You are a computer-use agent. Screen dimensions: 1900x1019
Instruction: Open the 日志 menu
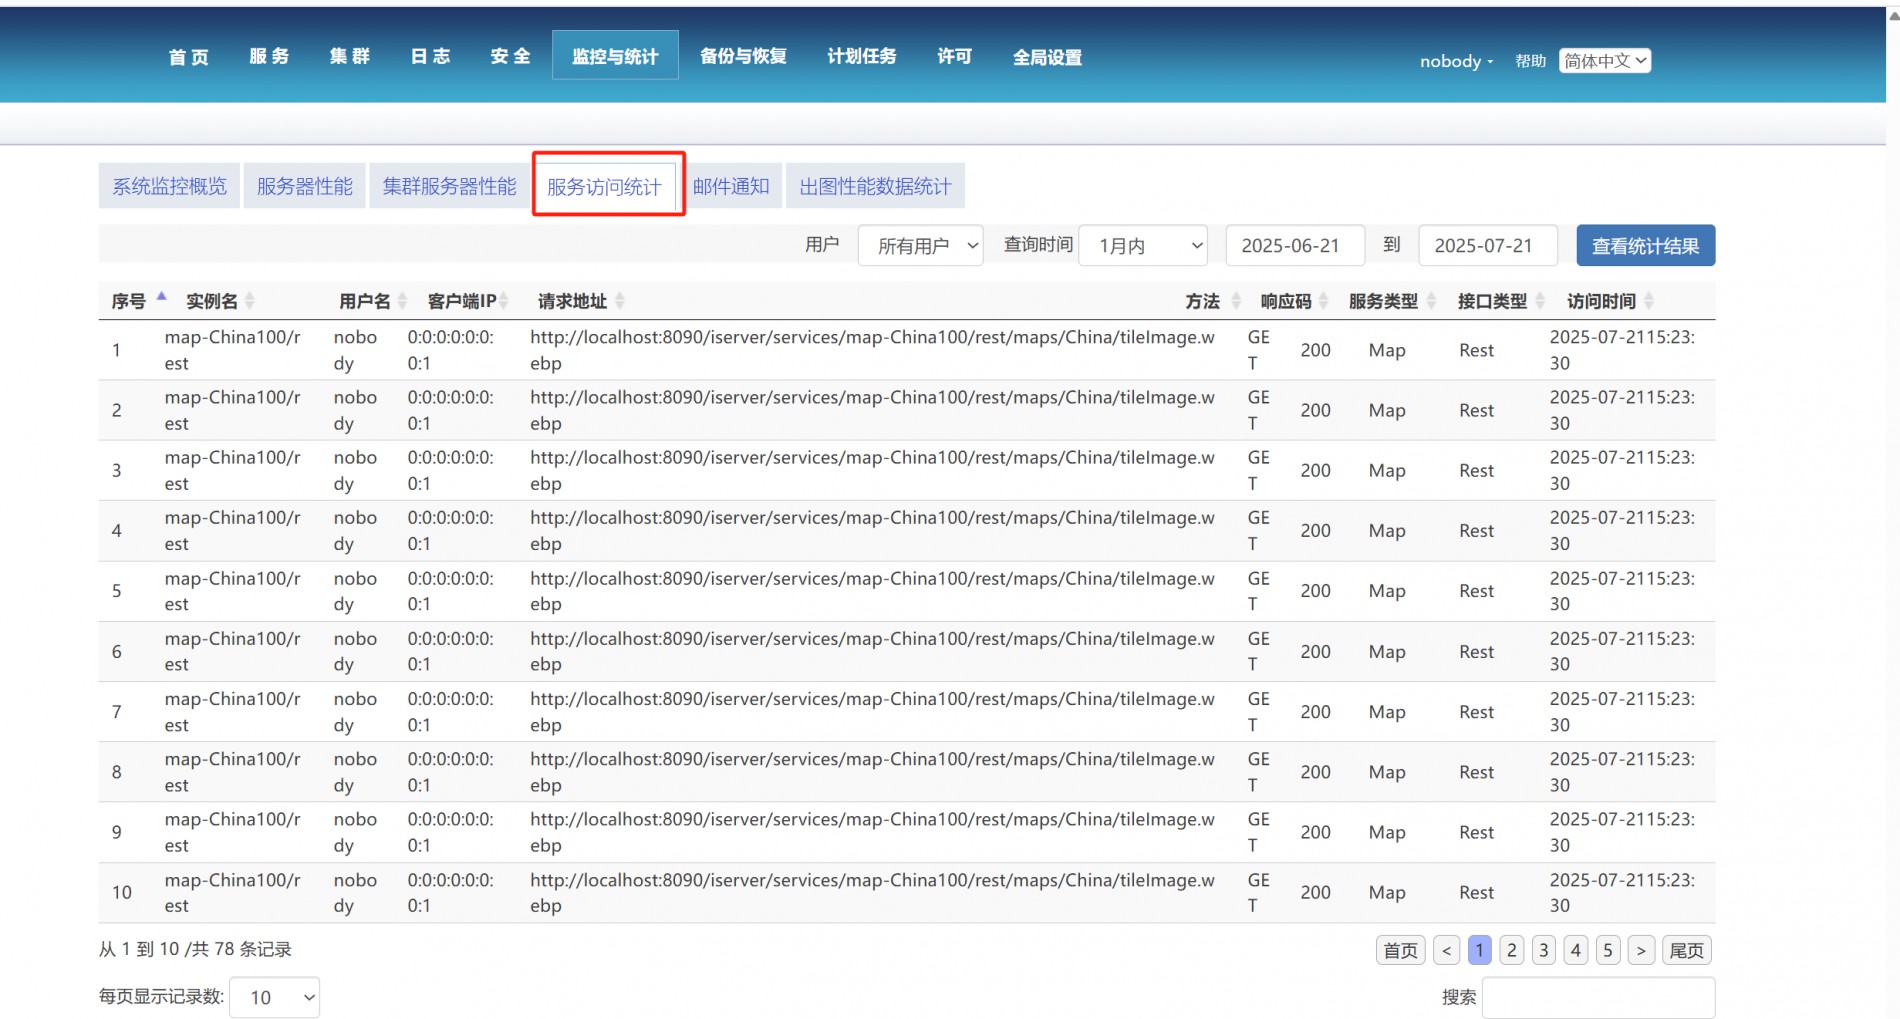pos(430,57)
